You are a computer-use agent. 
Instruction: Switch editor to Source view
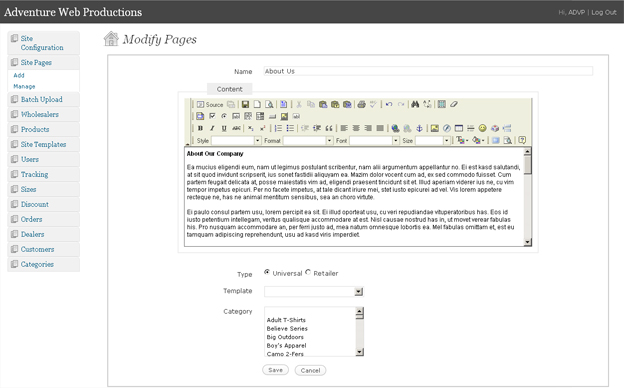[x=210, y=104]
